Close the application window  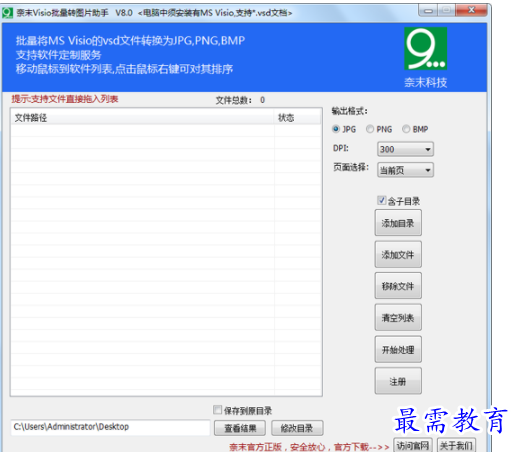471,10
